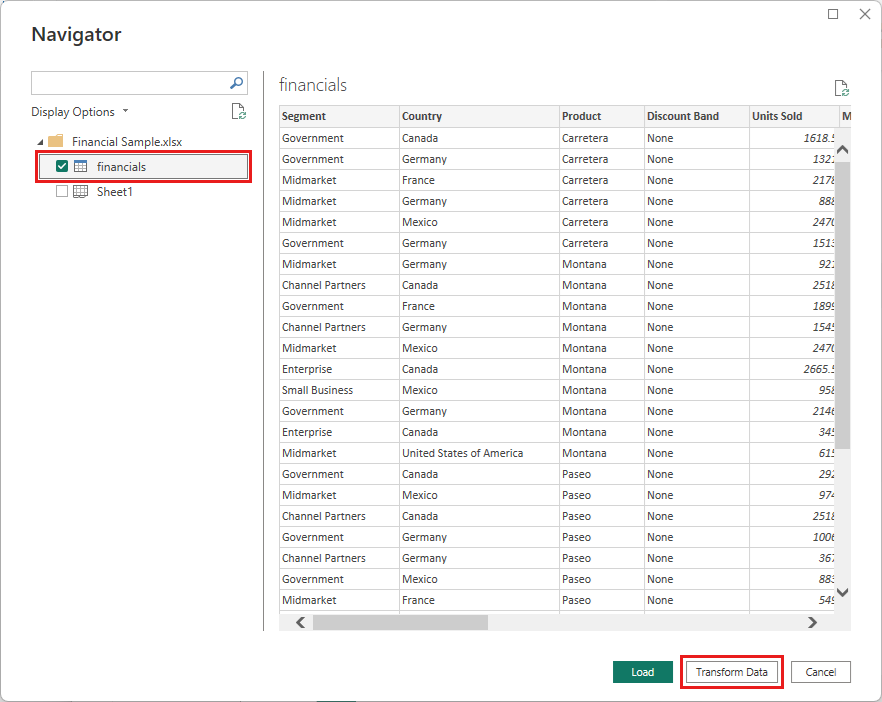Click the Sheet1 worksheet icon
This screenshot has height=702, width=882.
(80, 191)
